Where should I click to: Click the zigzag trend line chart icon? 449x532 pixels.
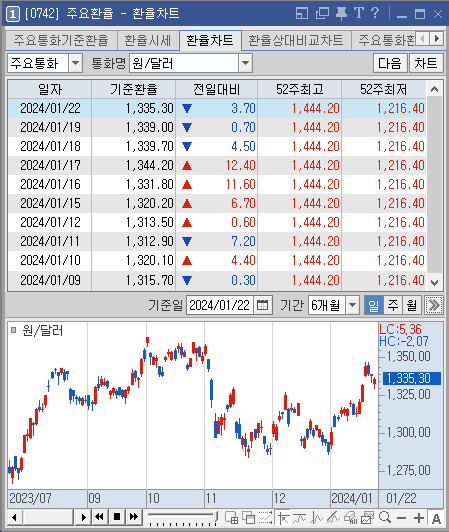[317, 518]
